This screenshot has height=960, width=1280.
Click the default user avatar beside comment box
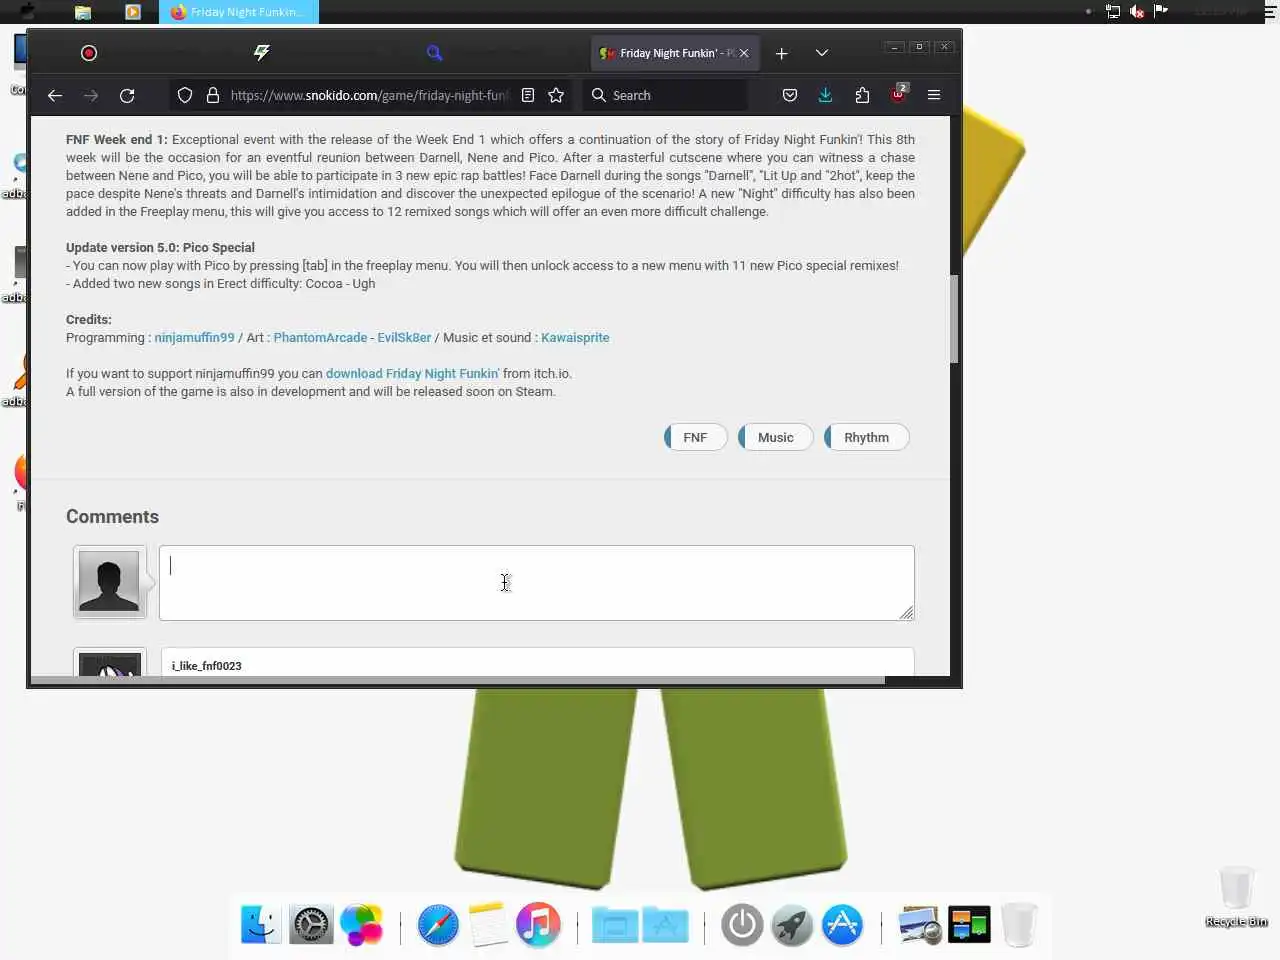pyautogui.click(x=109, y=582)
